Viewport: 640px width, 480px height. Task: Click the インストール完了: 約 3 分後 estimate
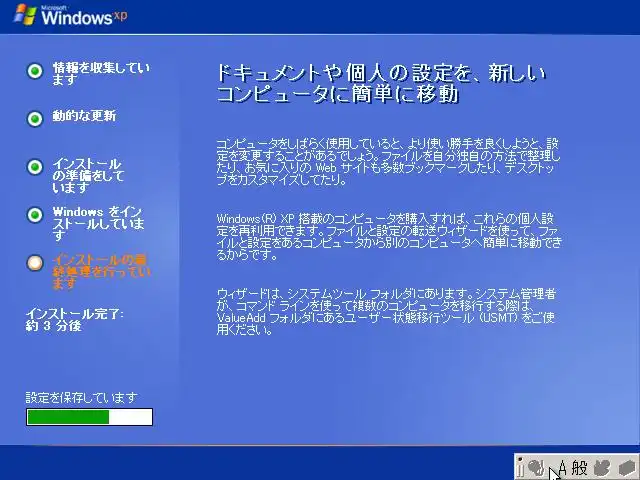pyautogui.click(x=75, y=320)
